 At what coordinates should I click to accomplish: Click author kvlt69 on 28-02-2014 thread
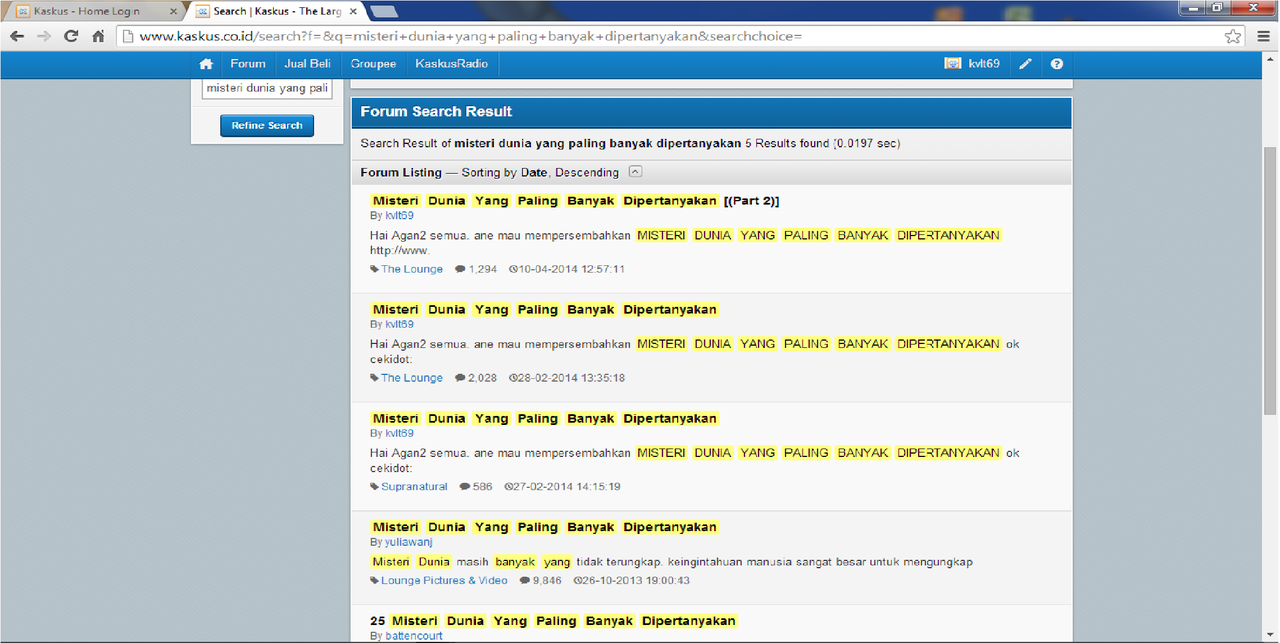click(x=399, y=324)
